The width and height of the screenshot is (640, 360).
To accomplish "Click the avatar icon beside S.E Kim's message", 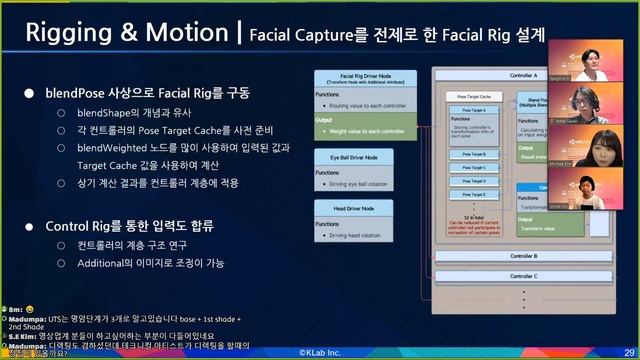I will pyautogui.click(x=4, y=336).
